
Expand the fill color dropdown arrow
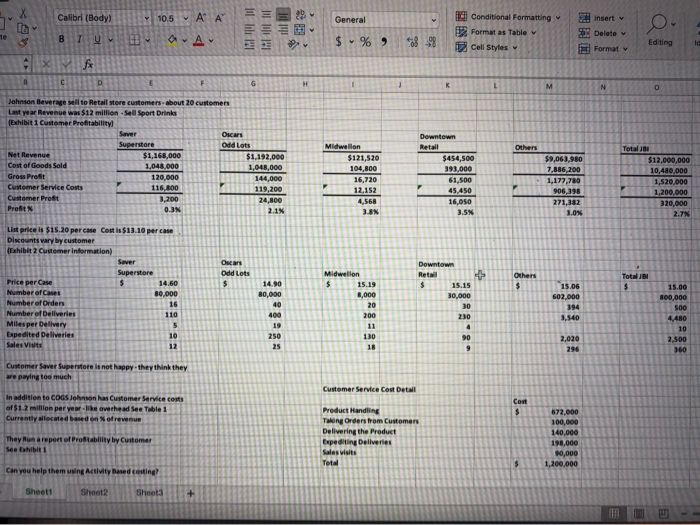184,41
